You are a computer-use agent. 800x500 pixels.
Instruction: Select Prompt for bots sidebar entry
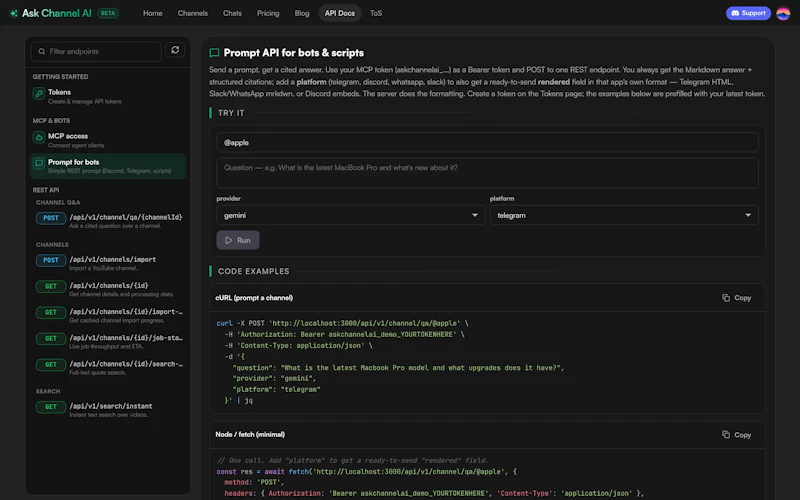[108, 166]
